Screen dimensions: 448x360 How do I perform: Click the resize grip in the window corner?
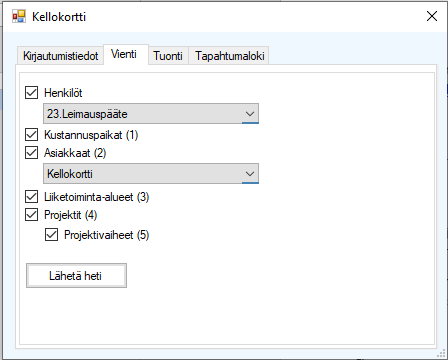[442, 354]
